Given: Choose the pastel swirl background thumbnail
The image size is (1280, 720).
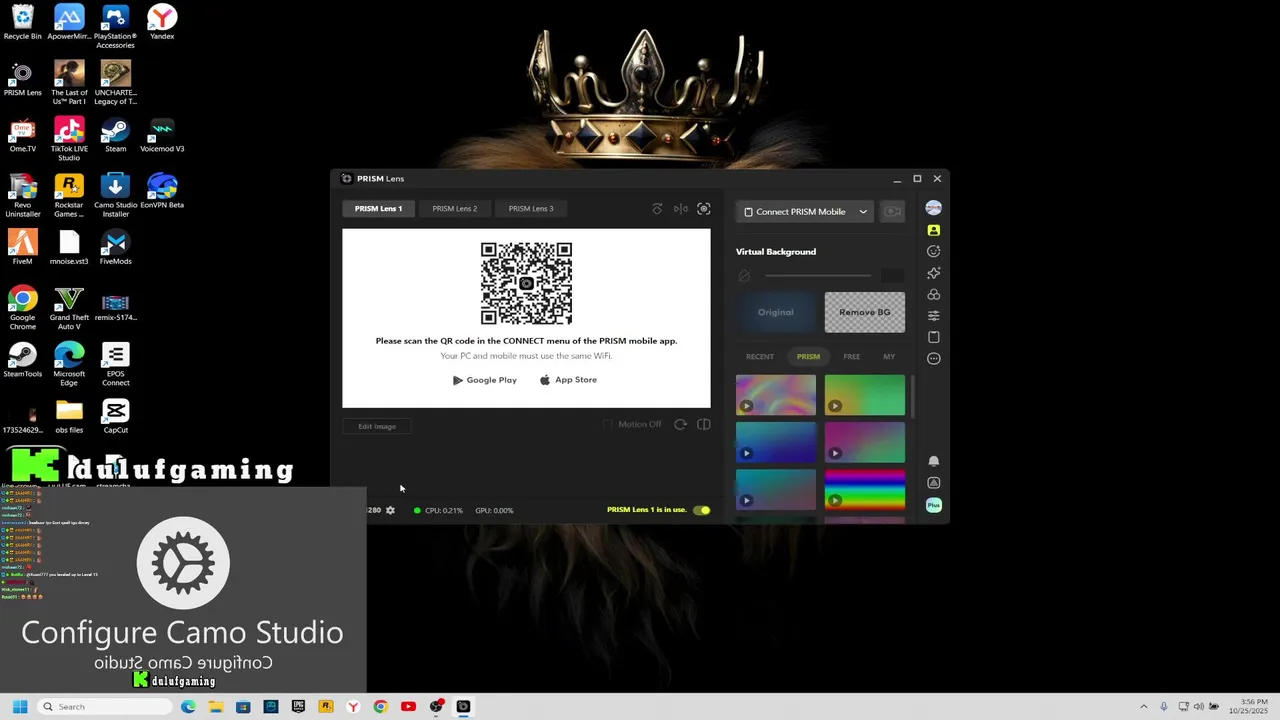Looking at the screenshot, I should [x=775, y=395].
